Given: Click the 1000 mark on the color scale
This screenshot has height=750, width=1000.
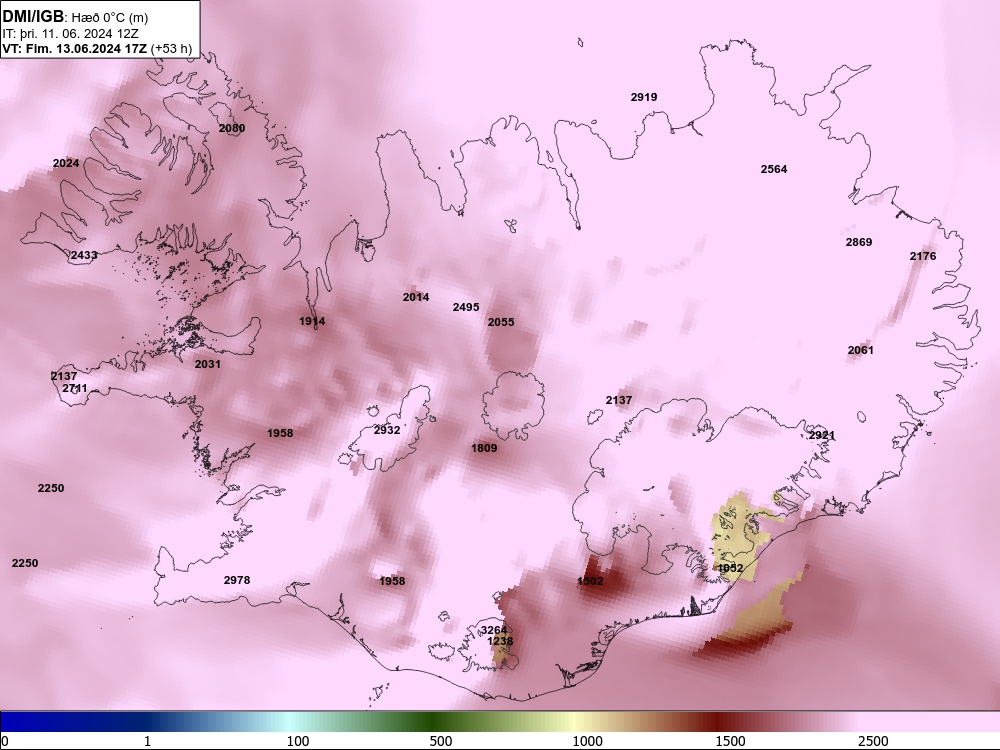Looking at the screenshot, I should click(x=587, y=741).
